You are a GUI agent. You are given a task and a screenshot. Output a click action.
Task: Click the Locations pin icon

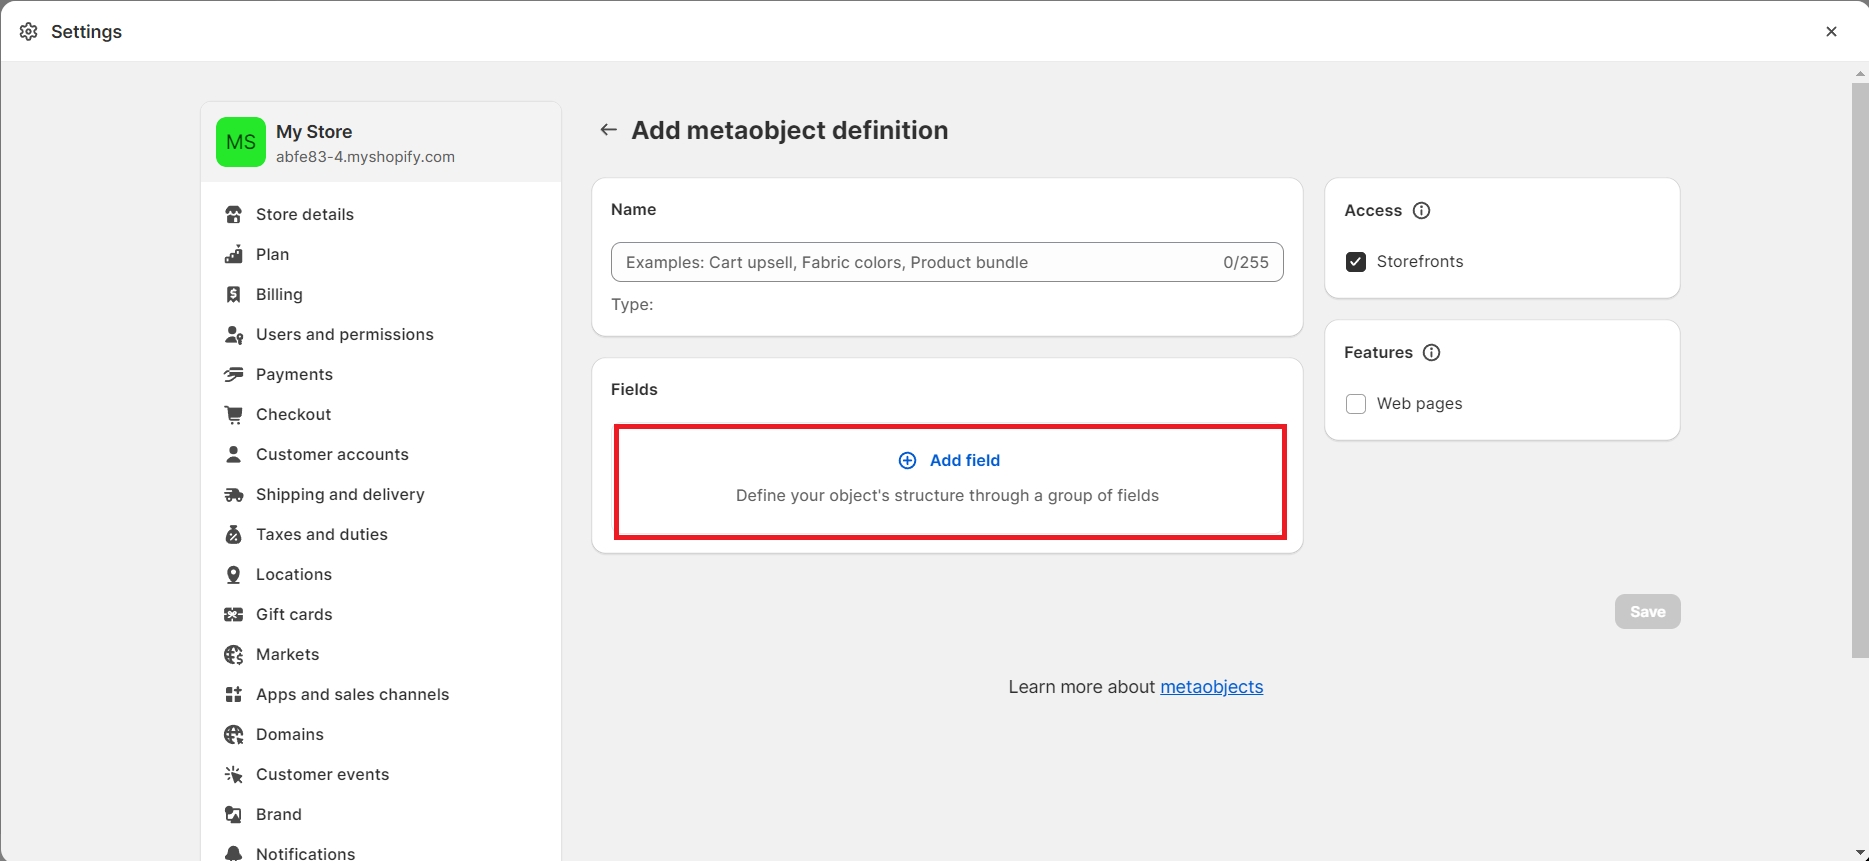tap(233, 575)
